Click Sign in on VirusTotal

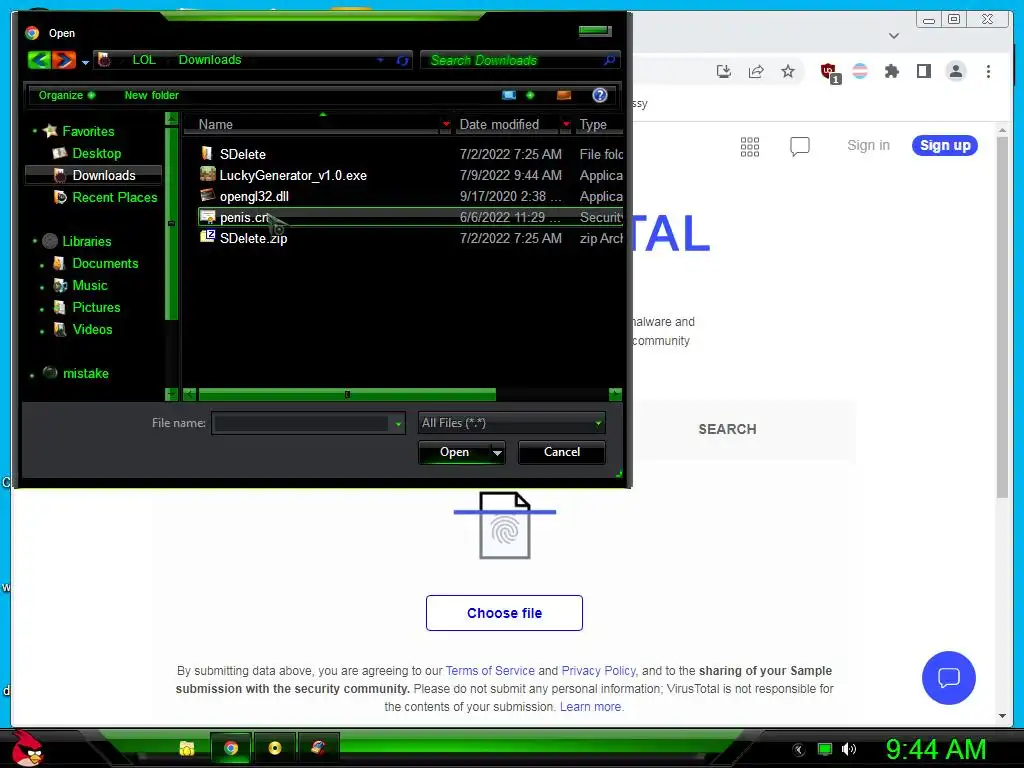[868, 145]
